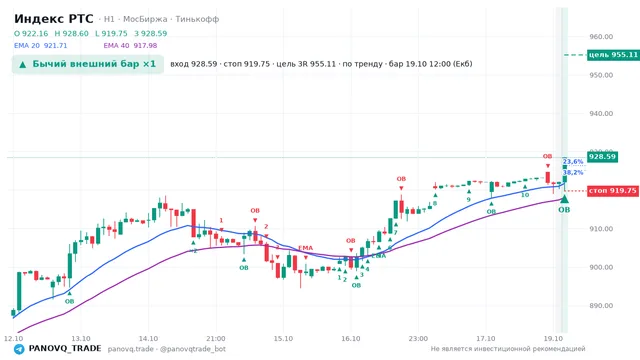Click the green marker numbered 9
640x360 pixels.
tap(469, 200)
